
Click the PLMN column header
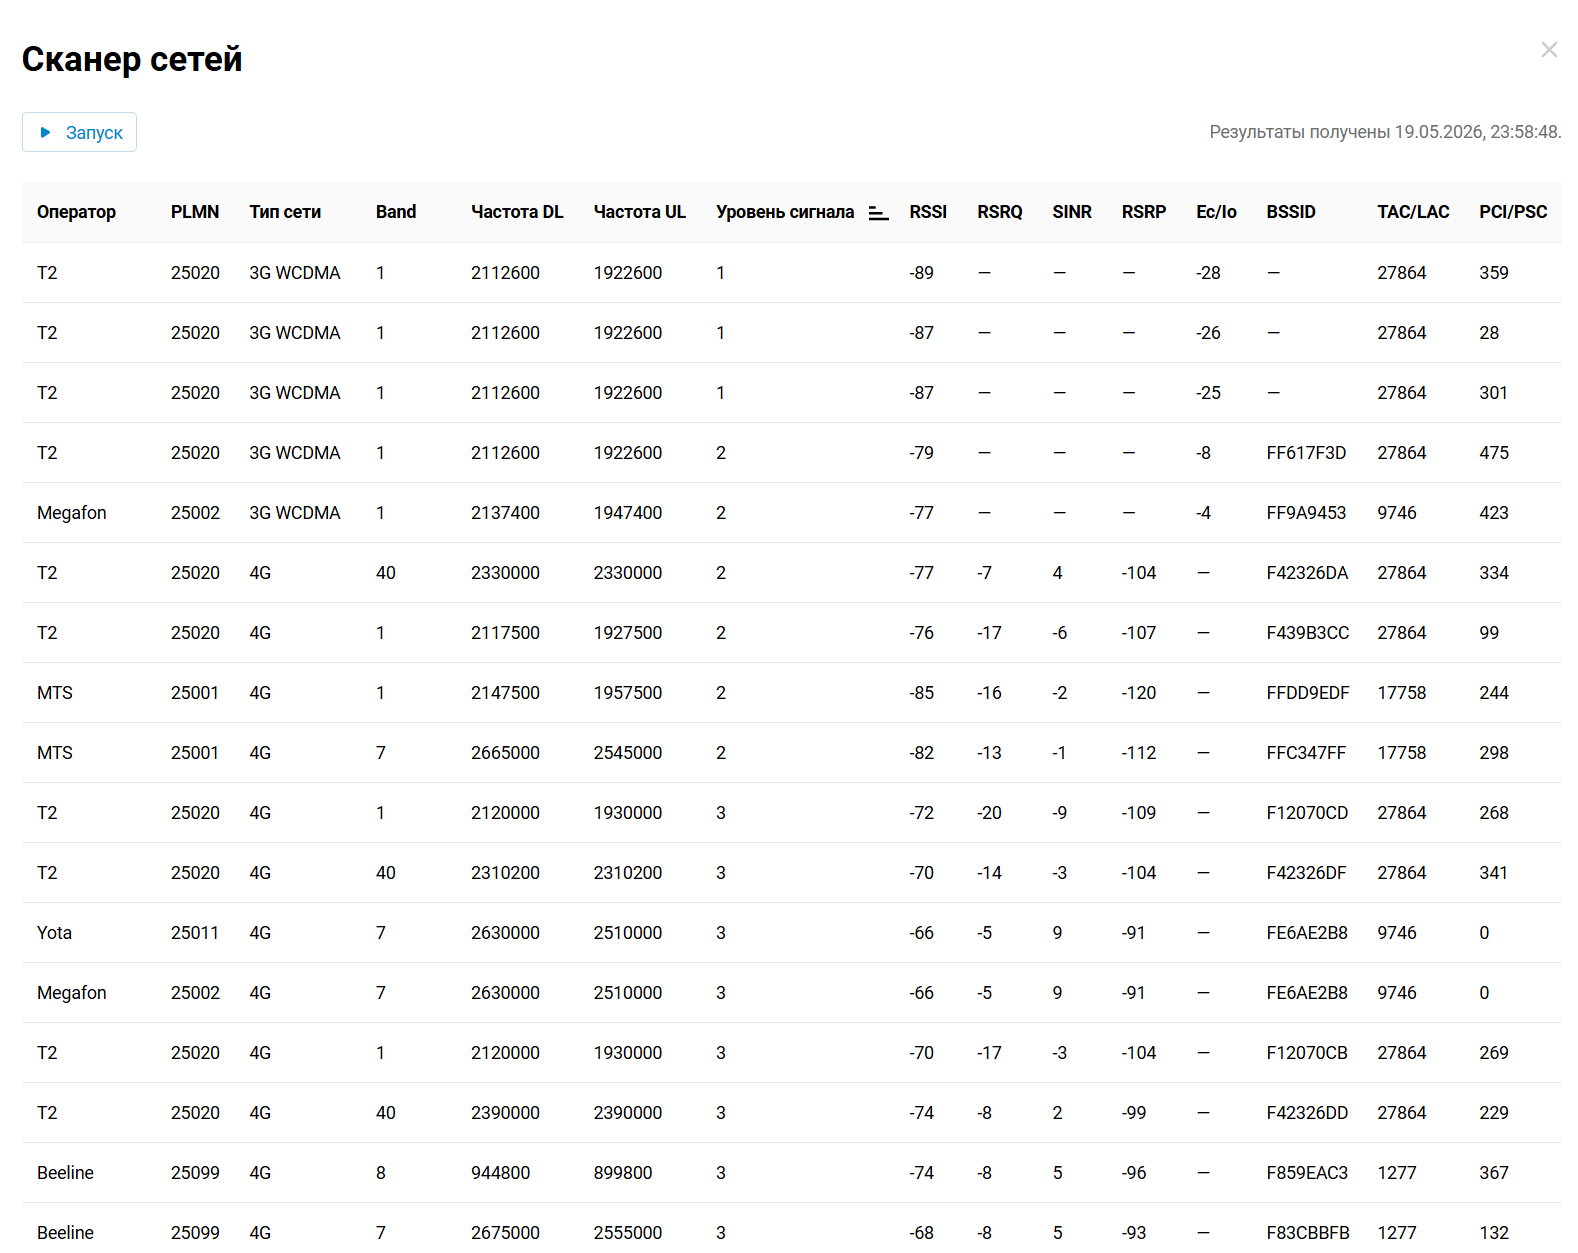point(195,212)
